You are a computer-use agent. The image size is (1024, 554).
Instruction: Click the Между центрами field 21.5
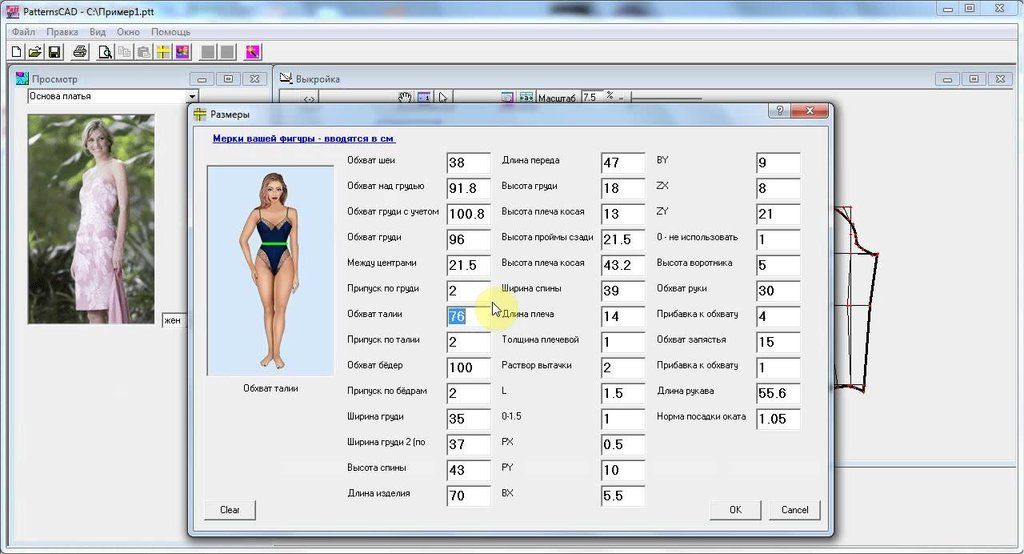point(468,265)
